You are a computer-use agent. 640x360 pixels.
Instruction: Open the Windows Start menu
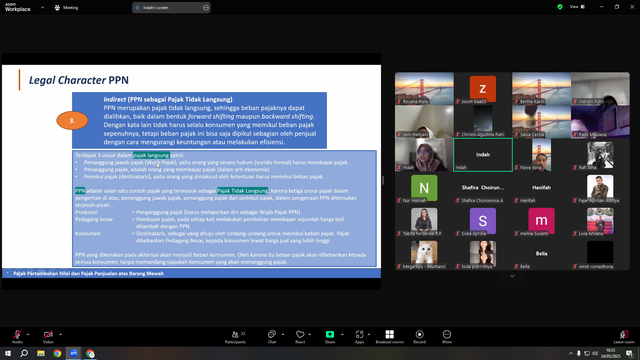[8, 353]
